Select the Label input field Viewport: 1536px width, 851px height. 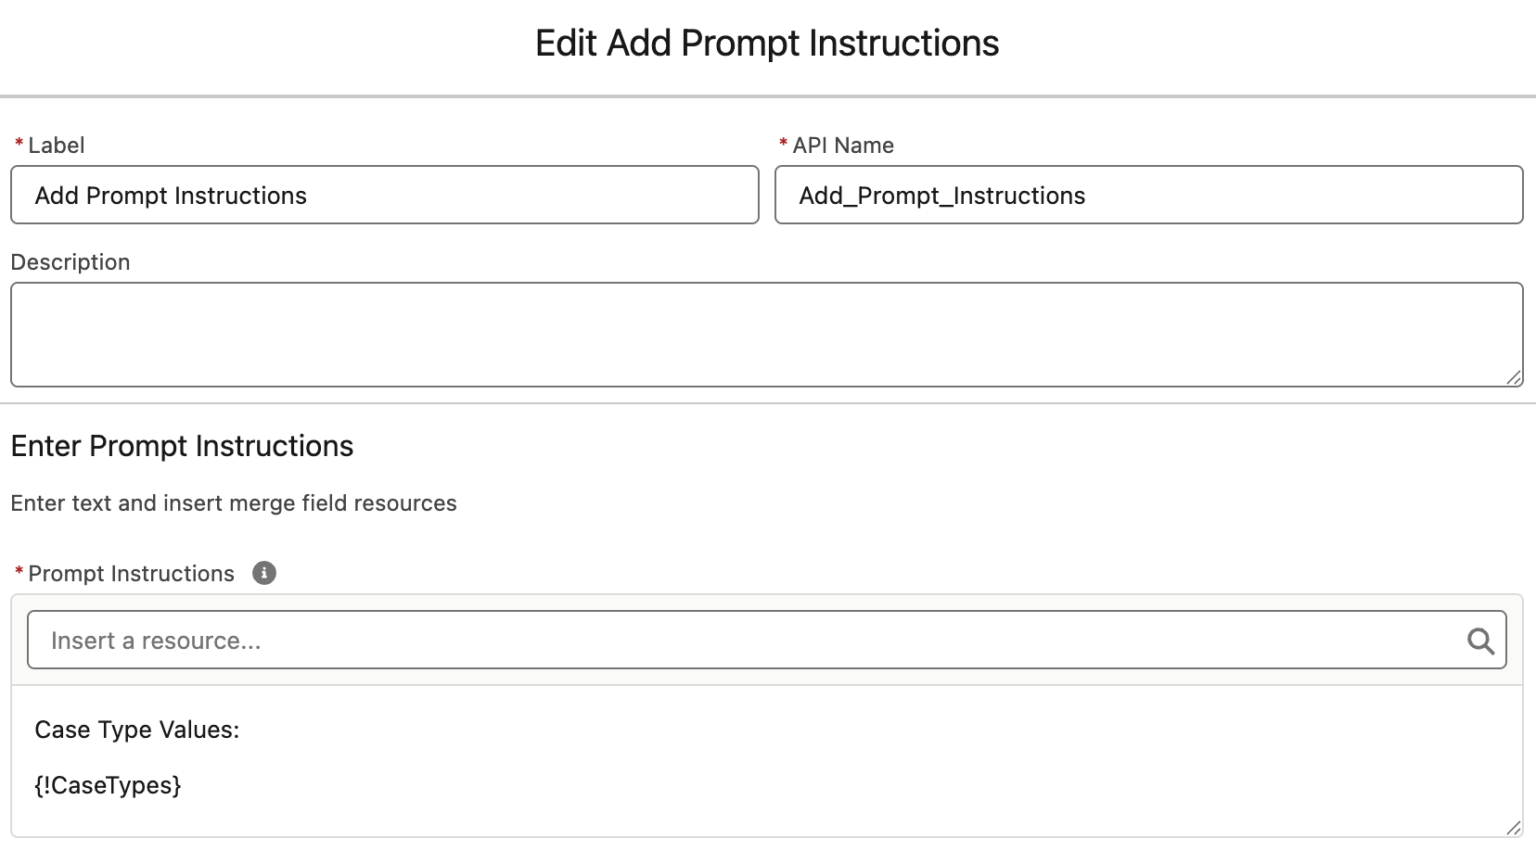384,195
